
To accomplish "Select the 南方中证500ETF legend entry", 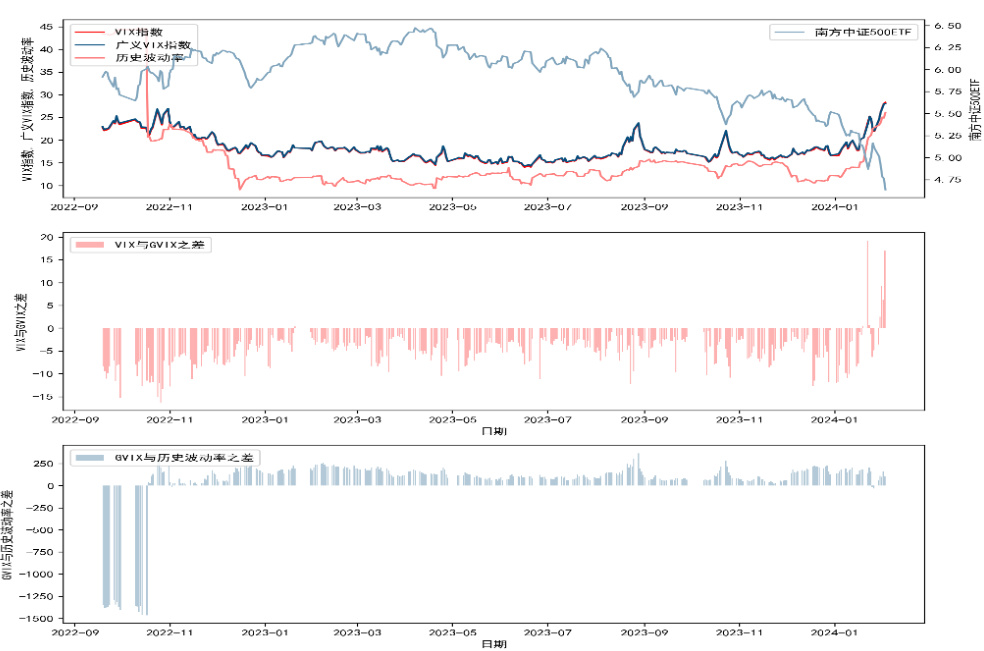I will point(860,32).
